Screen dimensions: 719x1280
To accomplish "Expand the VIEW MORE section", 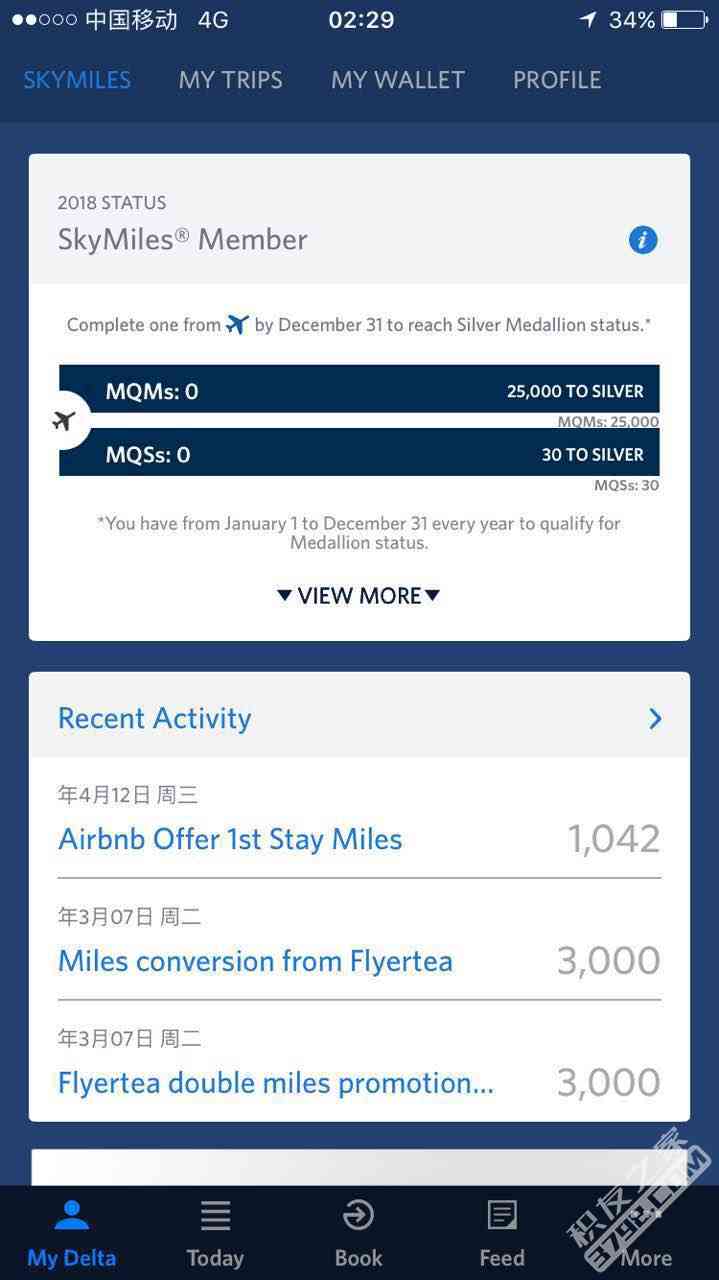I will click(x=358, y=595).
